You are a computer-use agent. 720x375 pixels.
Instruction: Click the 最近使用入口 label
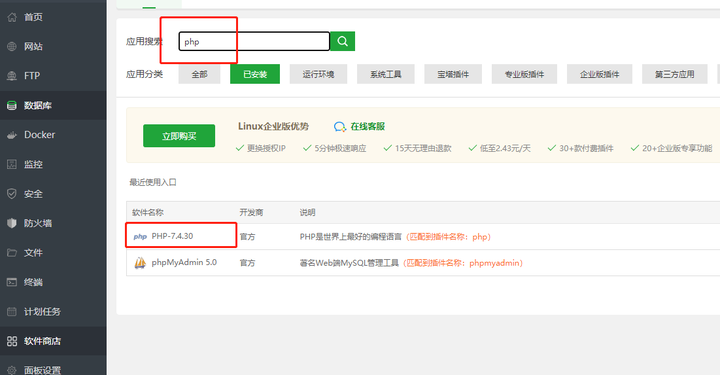coord(153,183)
